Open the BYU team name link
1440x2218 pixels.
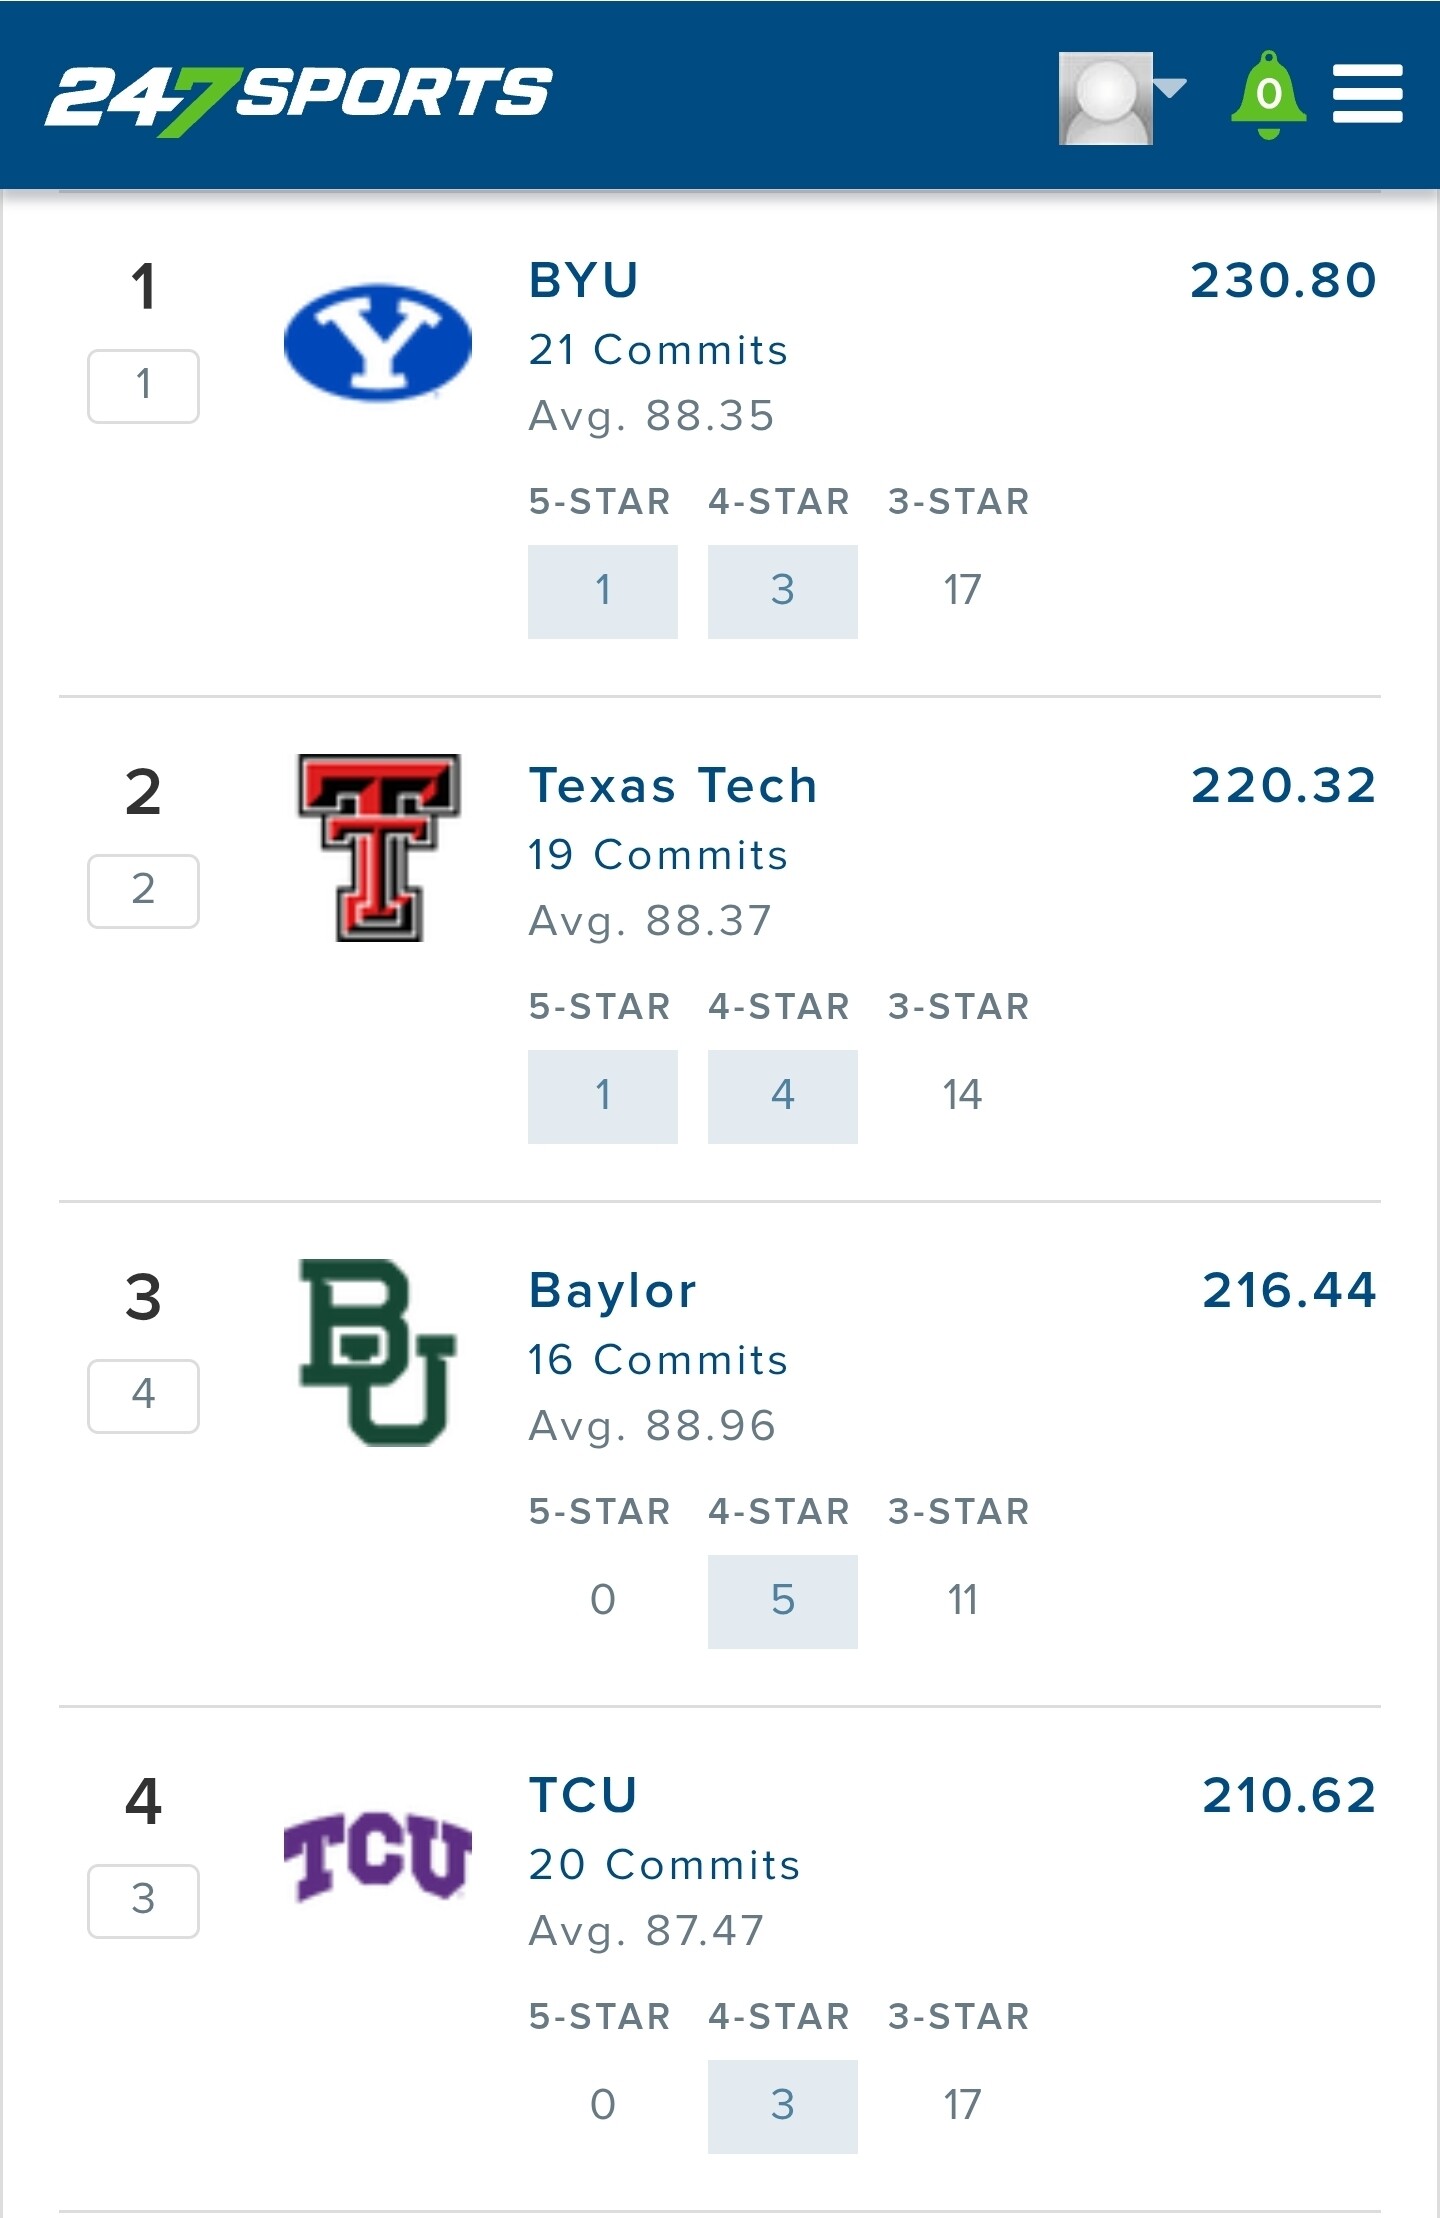pyautogui.click(x=583, y=280)
